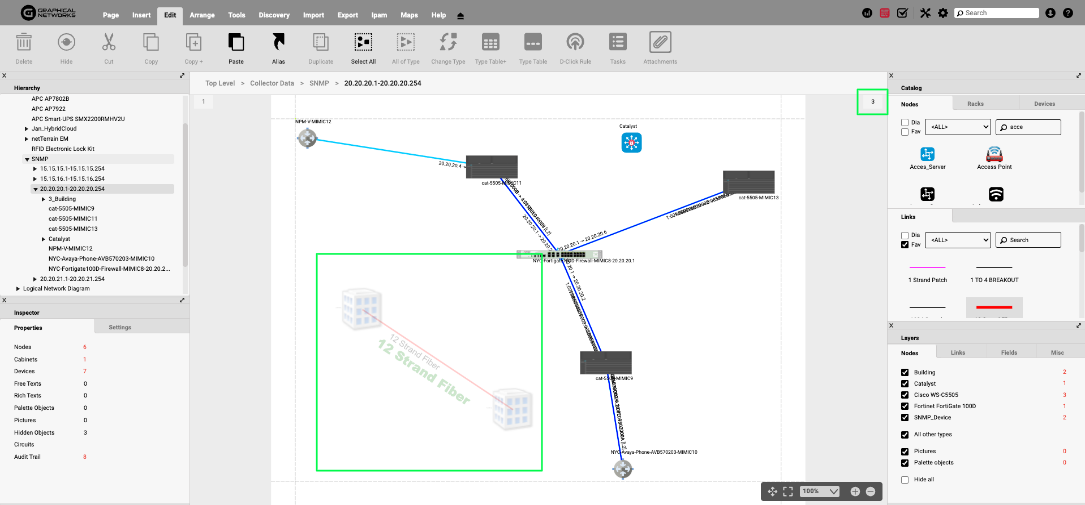Add the Access Point node icon
This screenshot has width=1085, height=505.
[994, 155]
